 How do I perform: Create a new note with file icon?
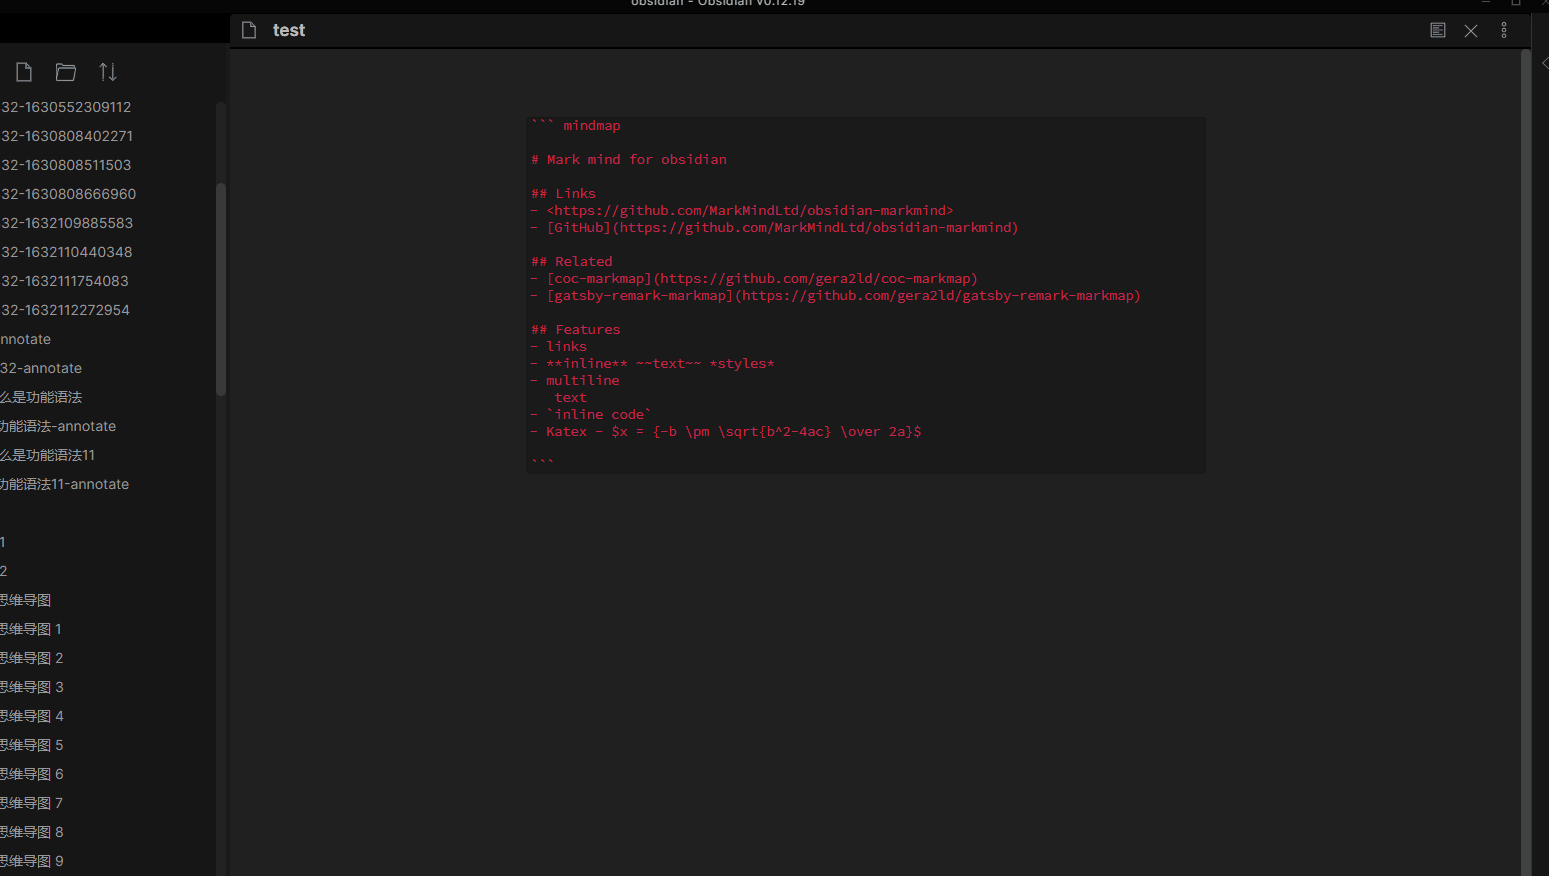24,72
